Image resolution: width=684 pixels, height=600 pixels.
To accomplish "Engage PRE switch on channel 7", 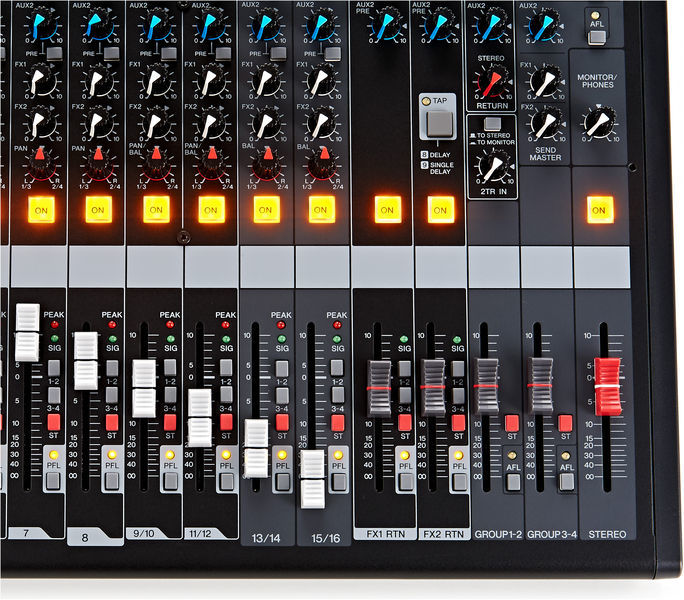I will 54,54.
